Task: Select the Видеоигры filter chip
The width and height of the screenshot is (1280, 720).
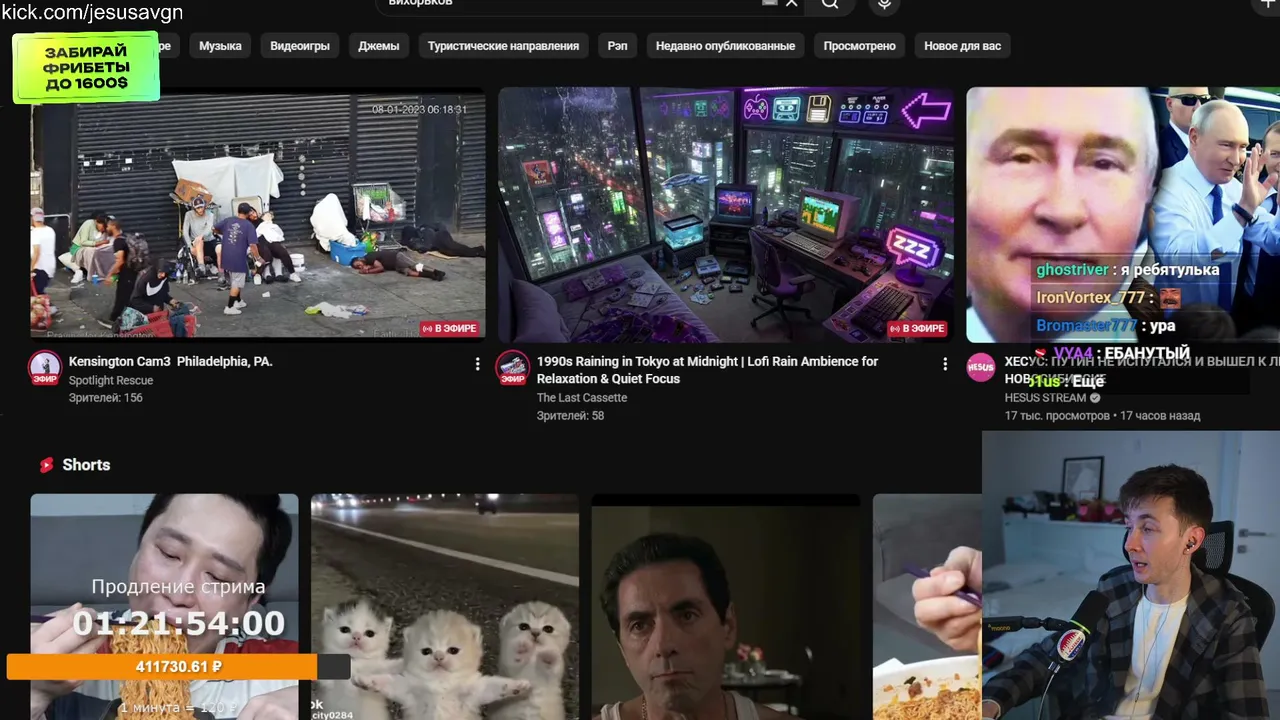Action: [x=300, y=46]
